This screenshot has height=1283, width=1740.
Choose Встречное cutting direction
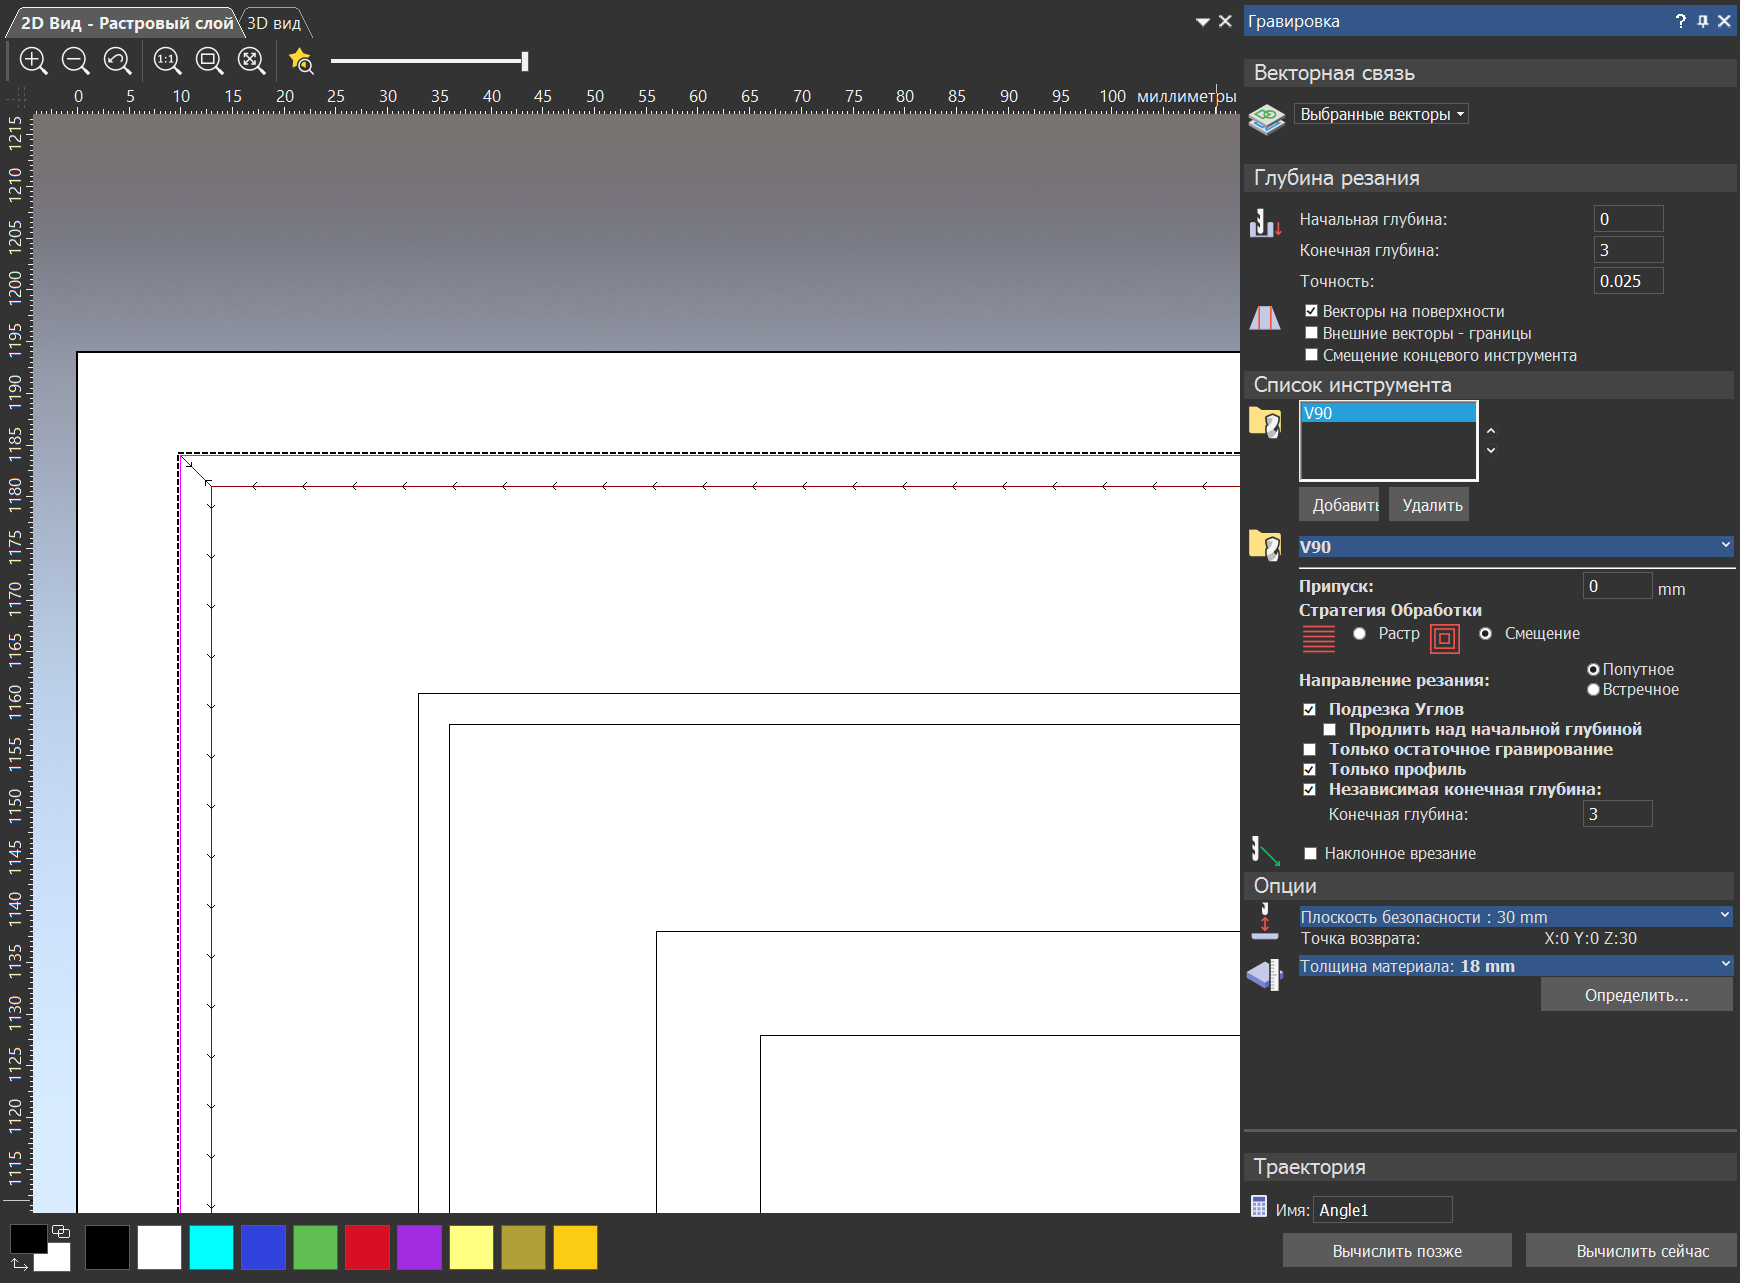point(1593,689)
